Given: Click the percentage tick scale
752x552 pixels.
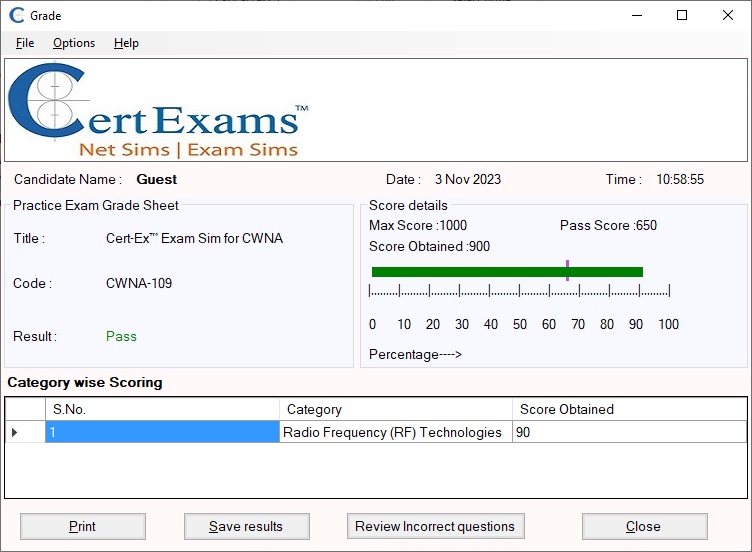Looking at the screenshot, I should coord(519,290).
